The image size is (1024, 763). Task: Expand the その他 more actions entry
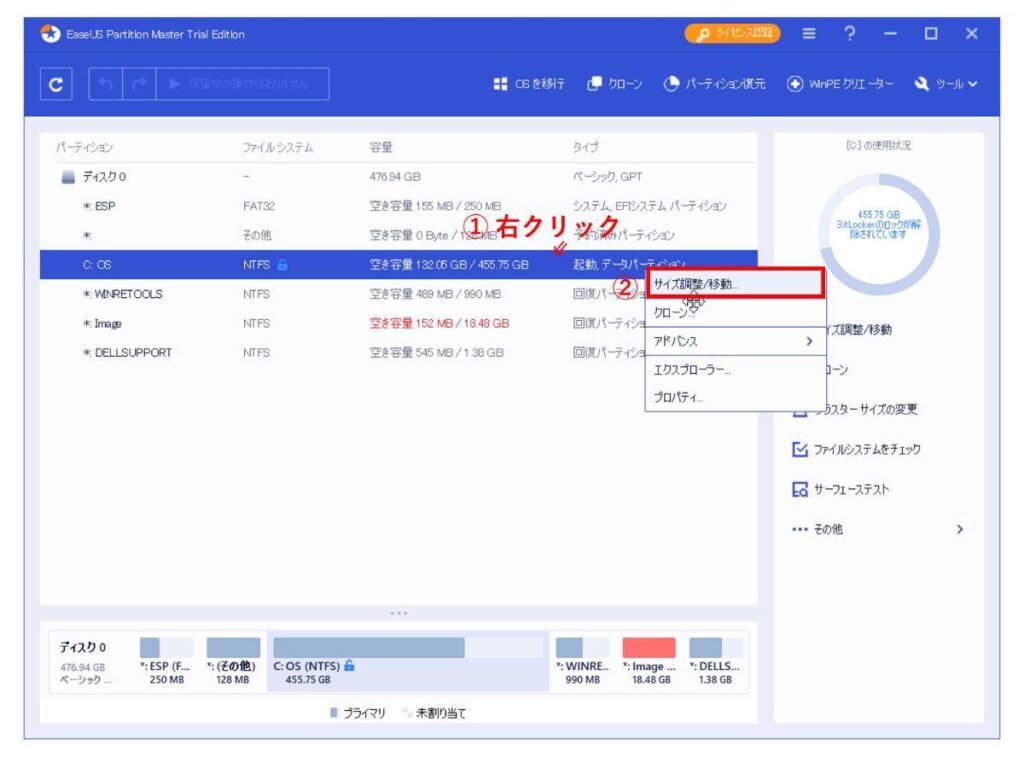point(878,529)
